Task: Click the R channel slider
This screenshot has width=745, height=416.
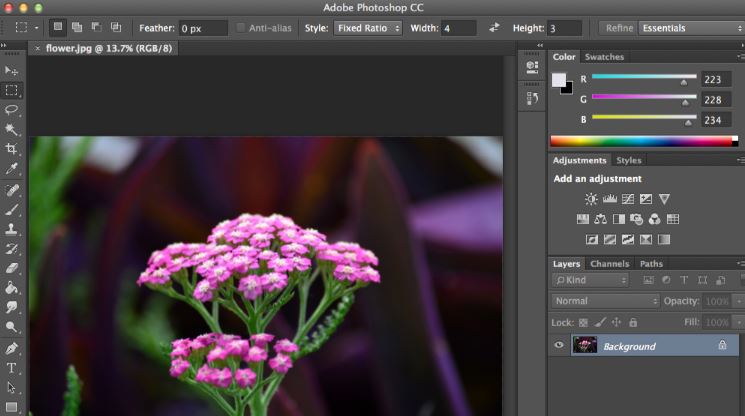Action: [644, 78]
